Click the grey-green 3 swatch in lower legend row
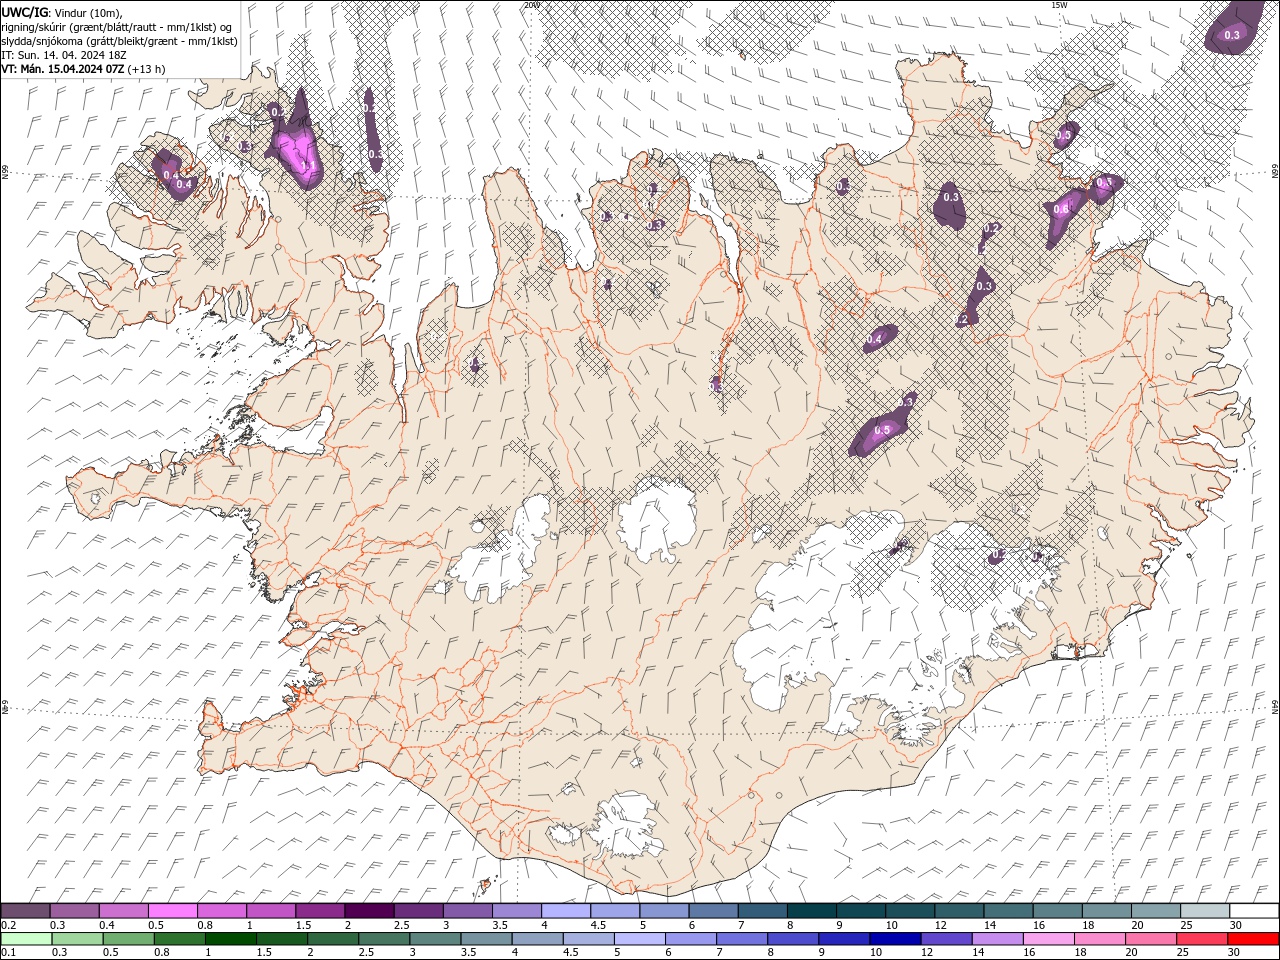The image size is (1280, 960). tap(436, 939)
